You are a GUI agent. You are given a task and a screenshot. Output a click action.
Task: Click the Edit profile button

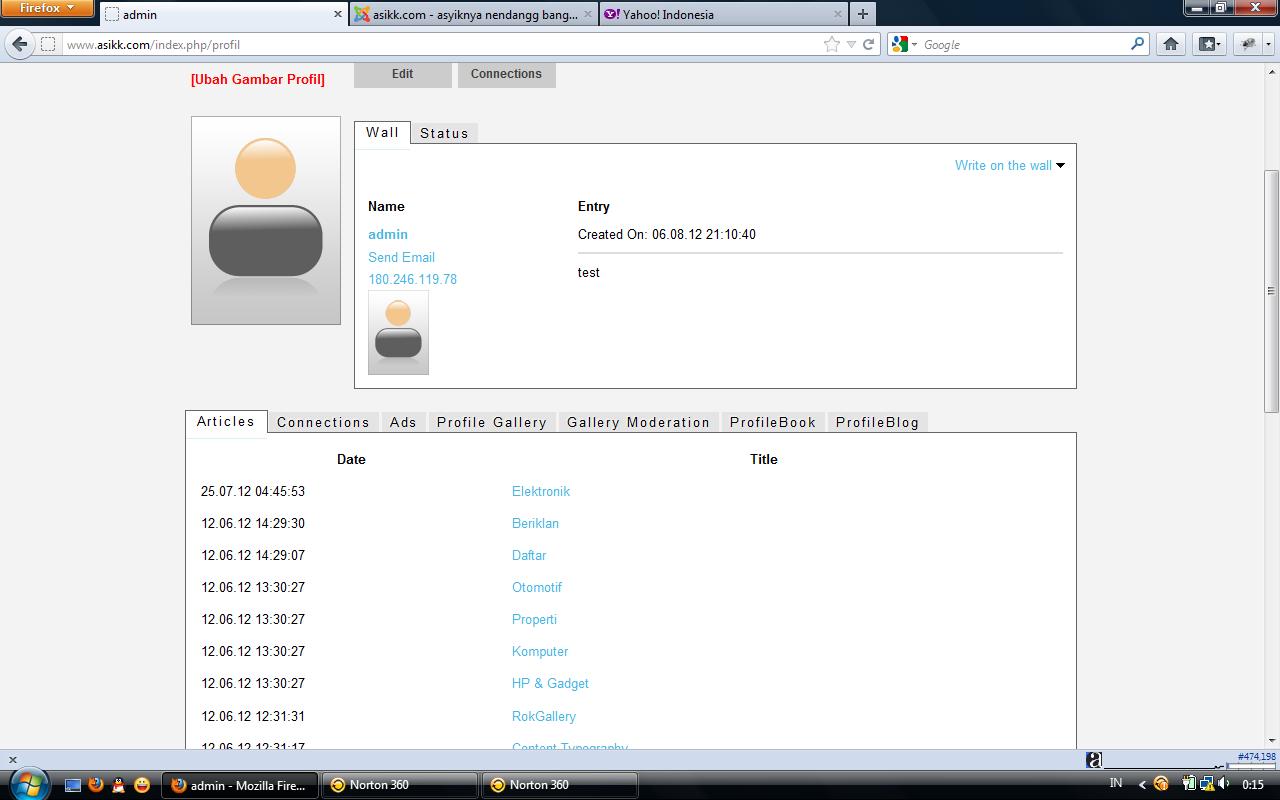[x=402, y=74]
